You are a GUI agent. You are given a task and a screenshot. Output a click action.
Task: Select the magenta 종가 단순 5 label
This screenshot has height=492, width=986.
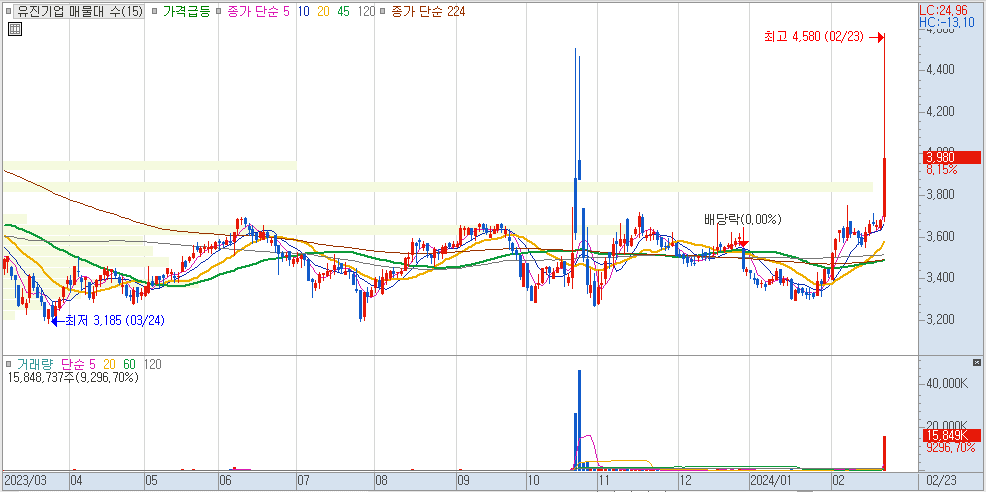(x=257, y=11)
